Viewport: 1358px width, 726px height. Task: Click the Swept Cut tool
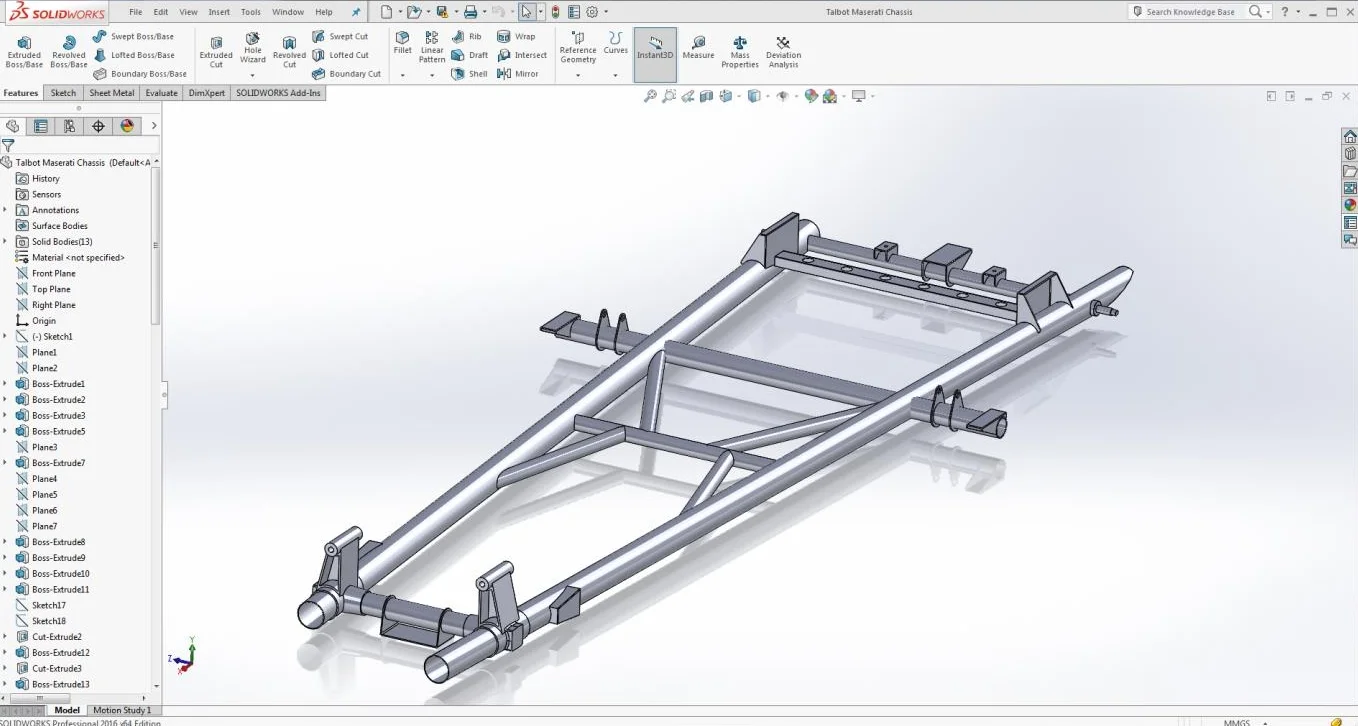(340, 36)
